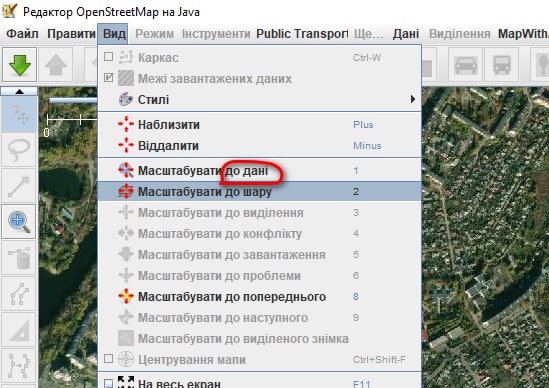Activate the Improve way accuracy tool
Viewport: 549px width, 388px height.
19,366
